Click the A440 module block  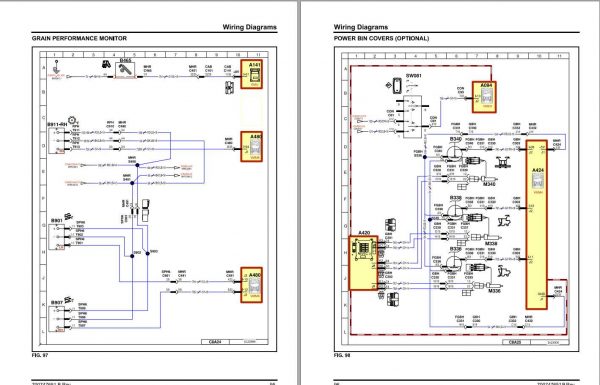252,147
